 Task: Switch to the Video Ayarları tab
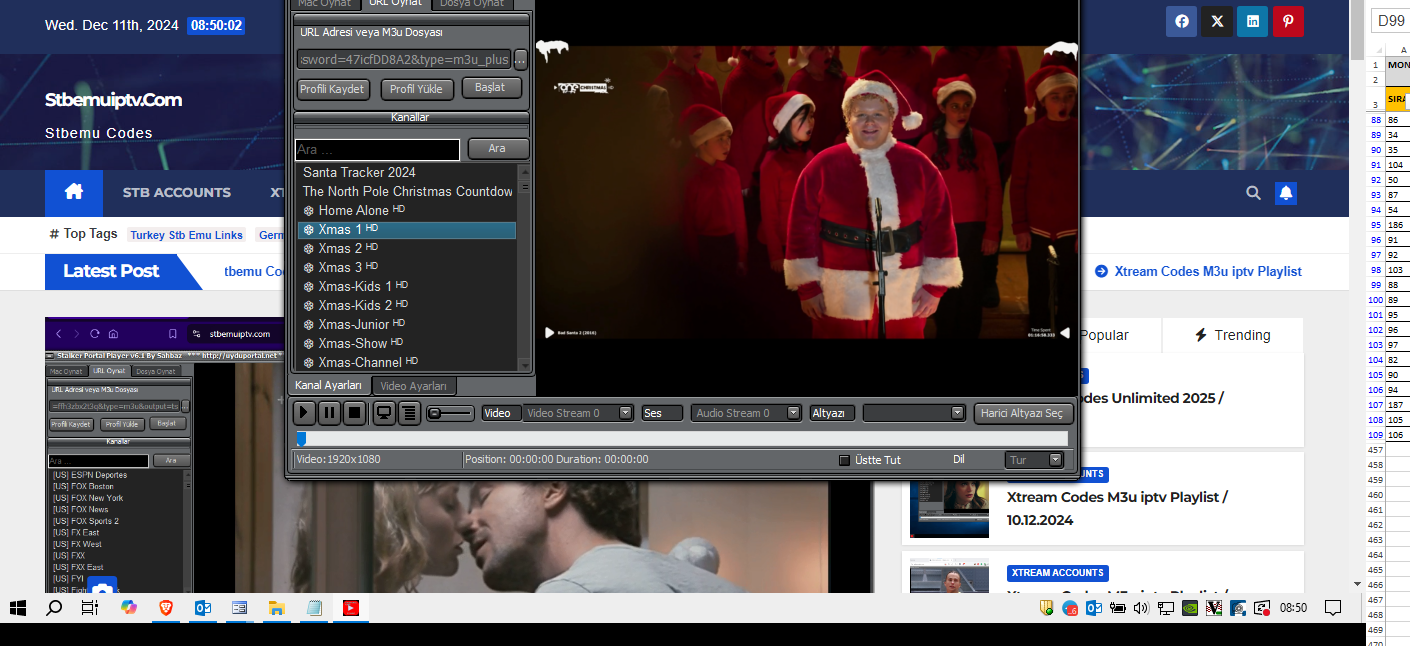(413, 386)
